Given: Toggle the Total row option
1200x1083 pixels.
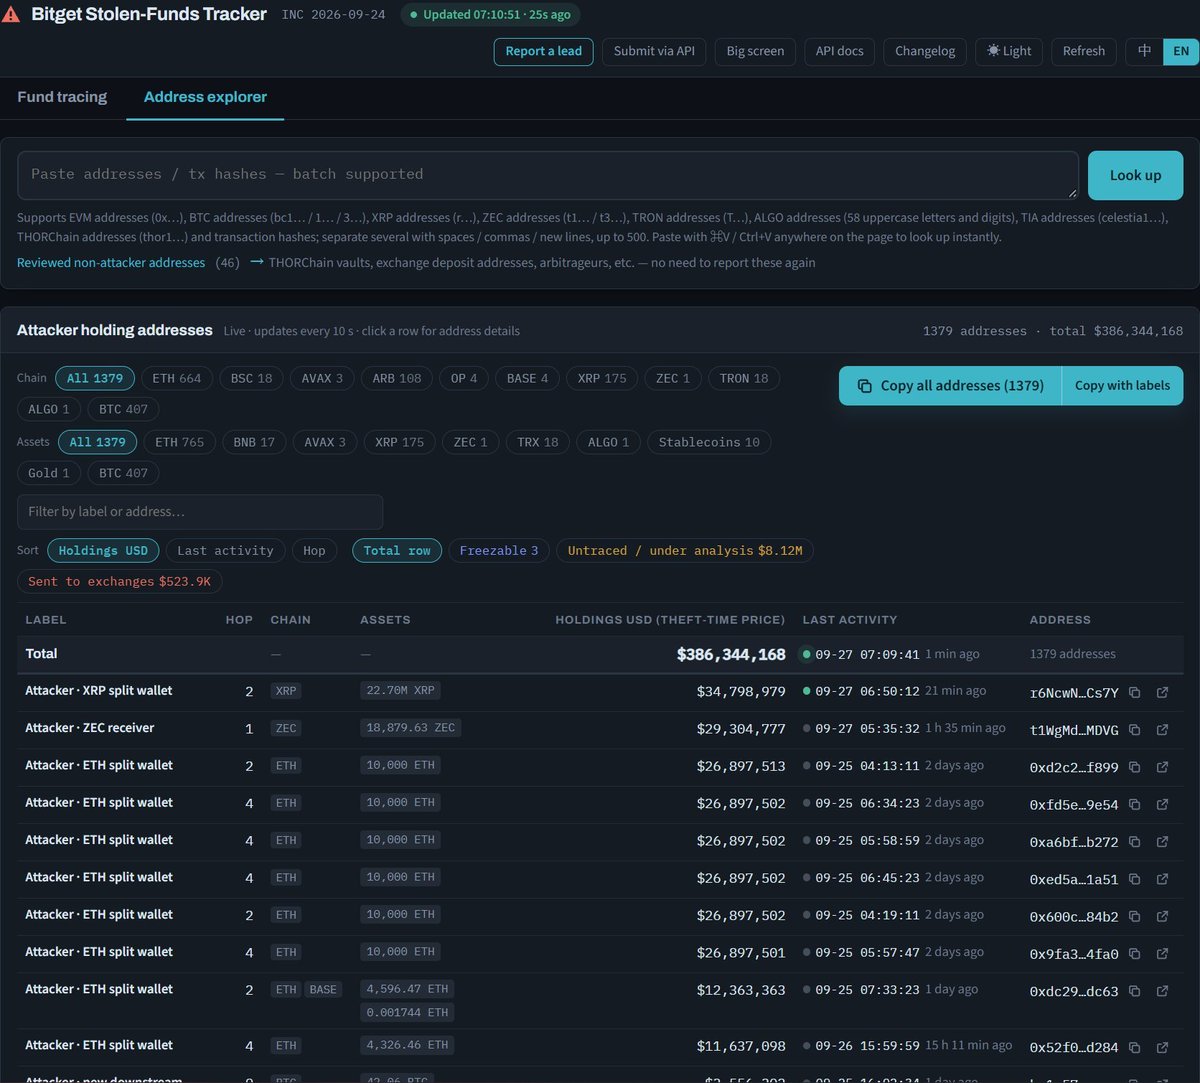Looking at the screenshot, I should 397,550.
